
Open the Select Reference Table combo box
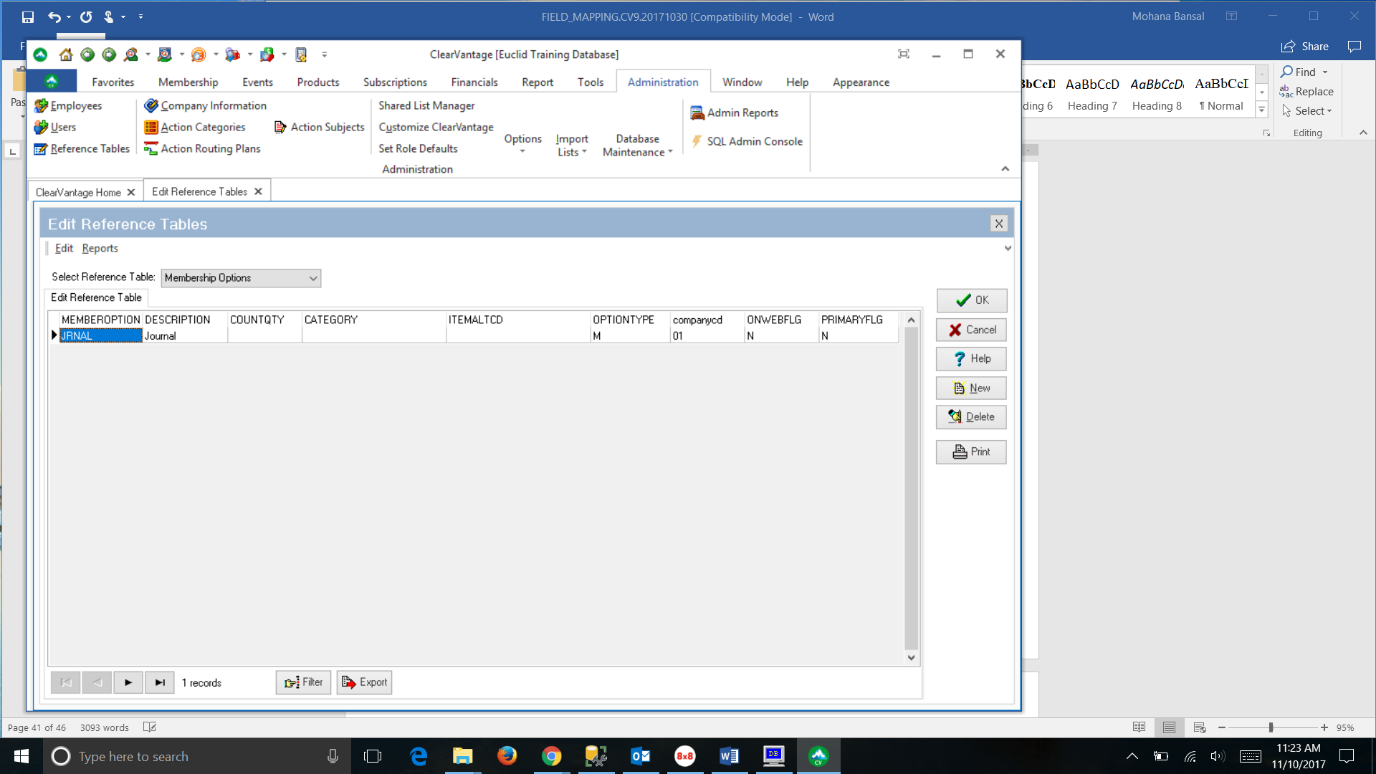pos(241,278)
